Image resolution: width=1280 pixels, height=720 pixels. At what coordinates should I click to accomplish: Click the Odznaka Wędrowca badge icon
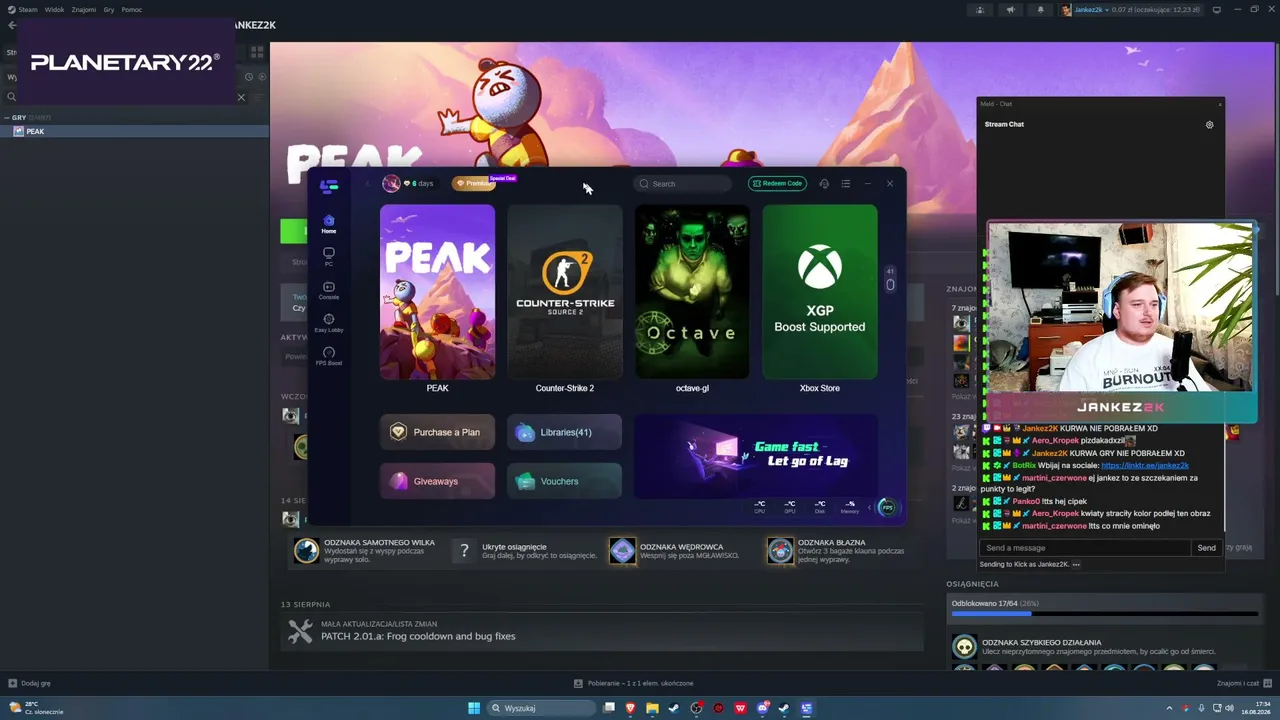622,550
